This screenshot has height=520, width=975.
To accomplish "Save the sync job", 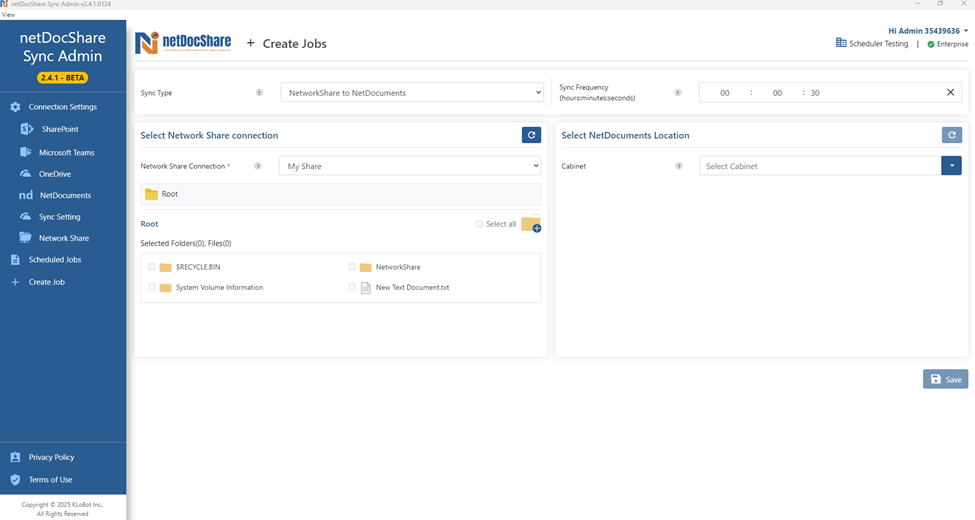I will 945,379.
